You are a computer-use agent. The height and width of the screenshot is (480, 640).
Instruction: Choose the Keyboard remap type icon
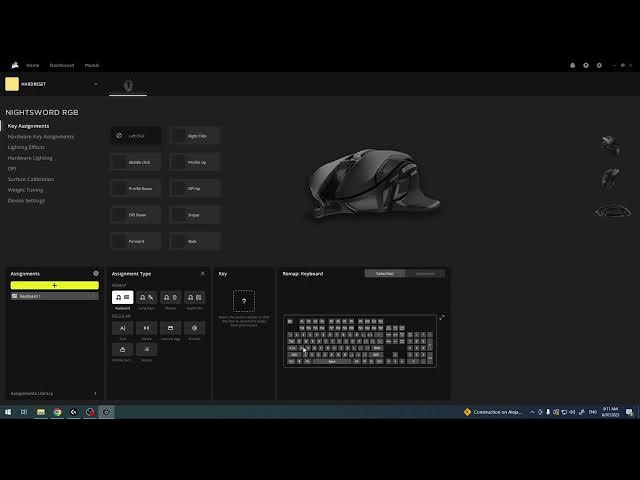click(122, 297)
